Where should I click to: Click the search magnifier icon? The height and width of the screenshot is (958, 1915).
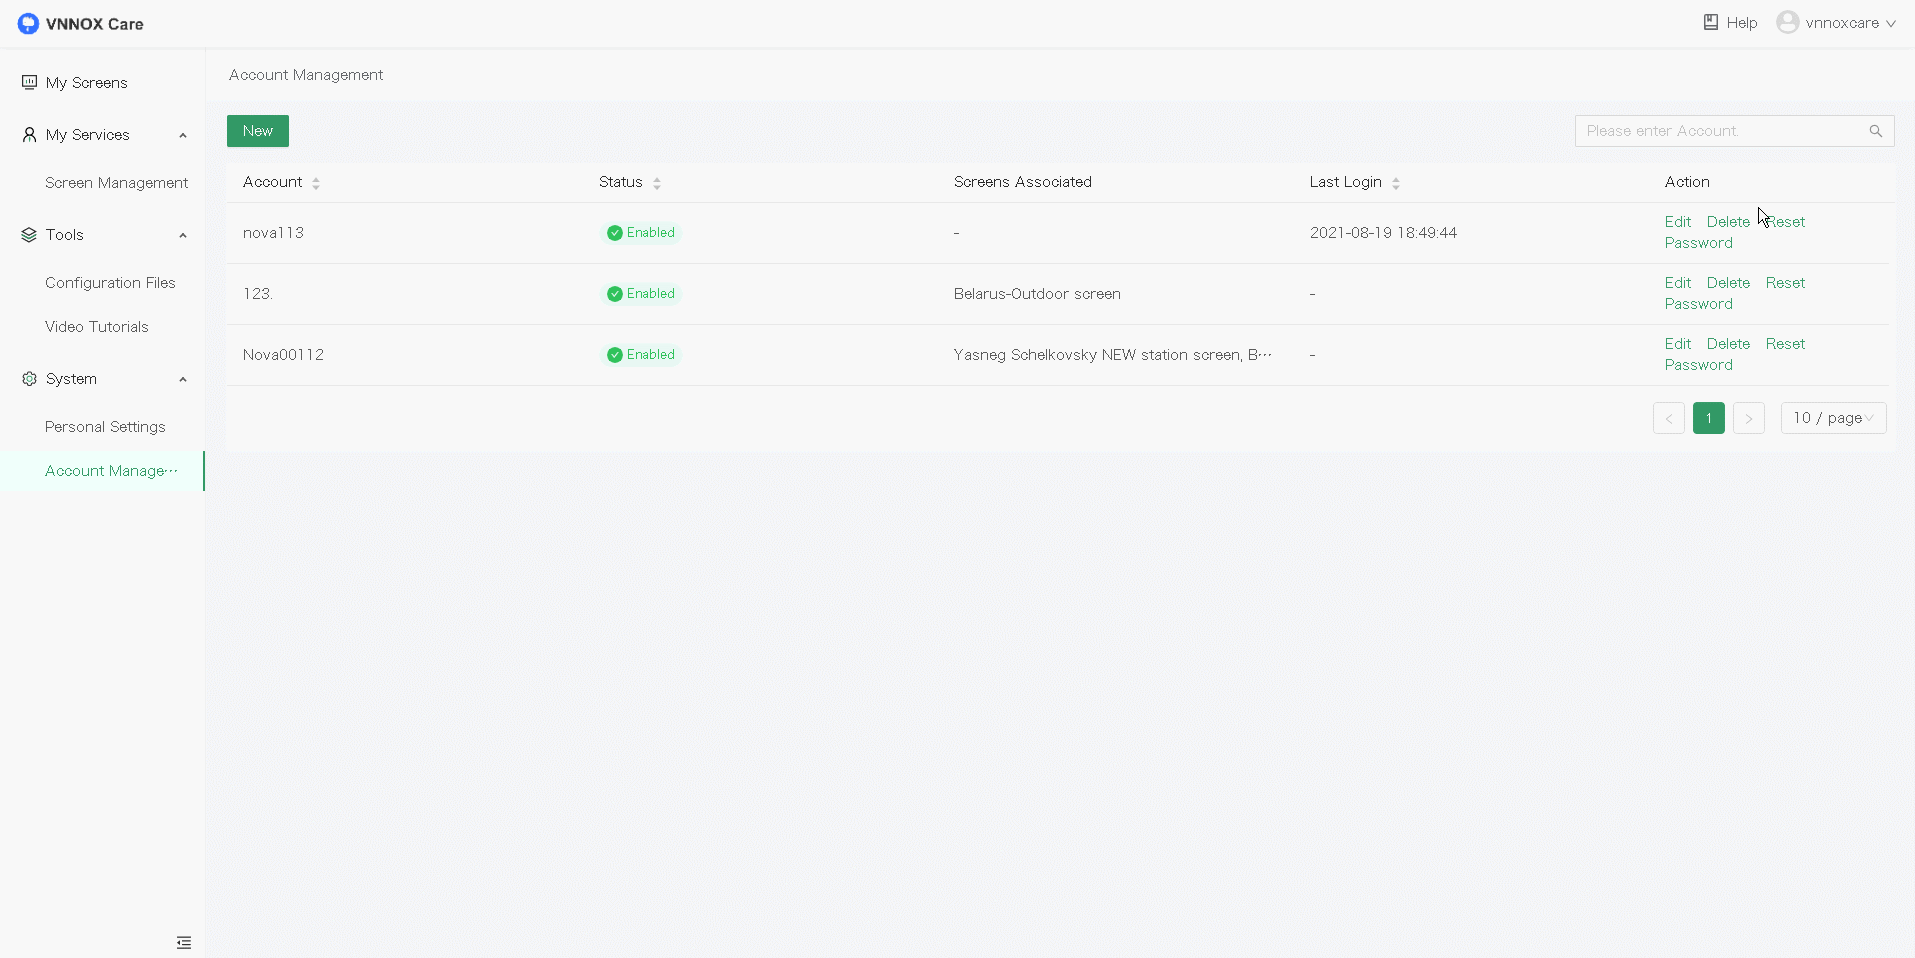pyautogui.click(x=1875, y=131)
